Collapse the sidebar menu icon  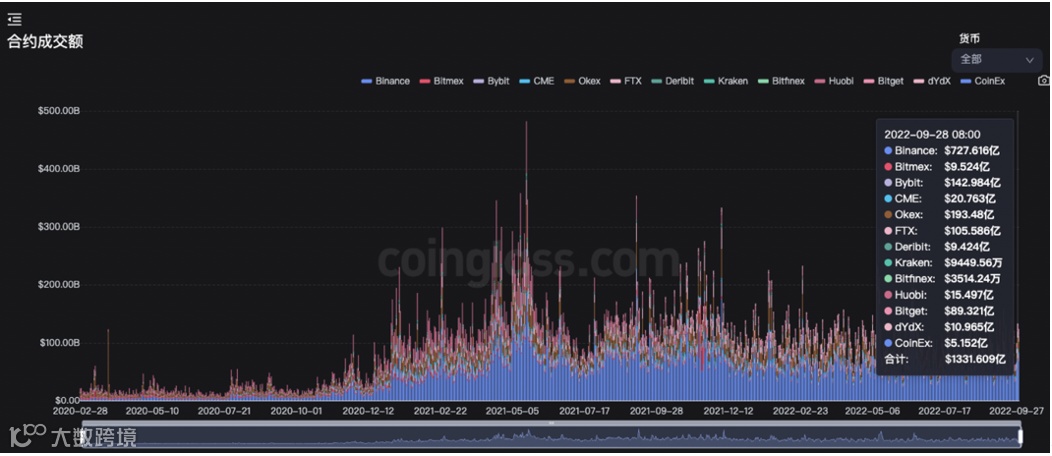14,20
